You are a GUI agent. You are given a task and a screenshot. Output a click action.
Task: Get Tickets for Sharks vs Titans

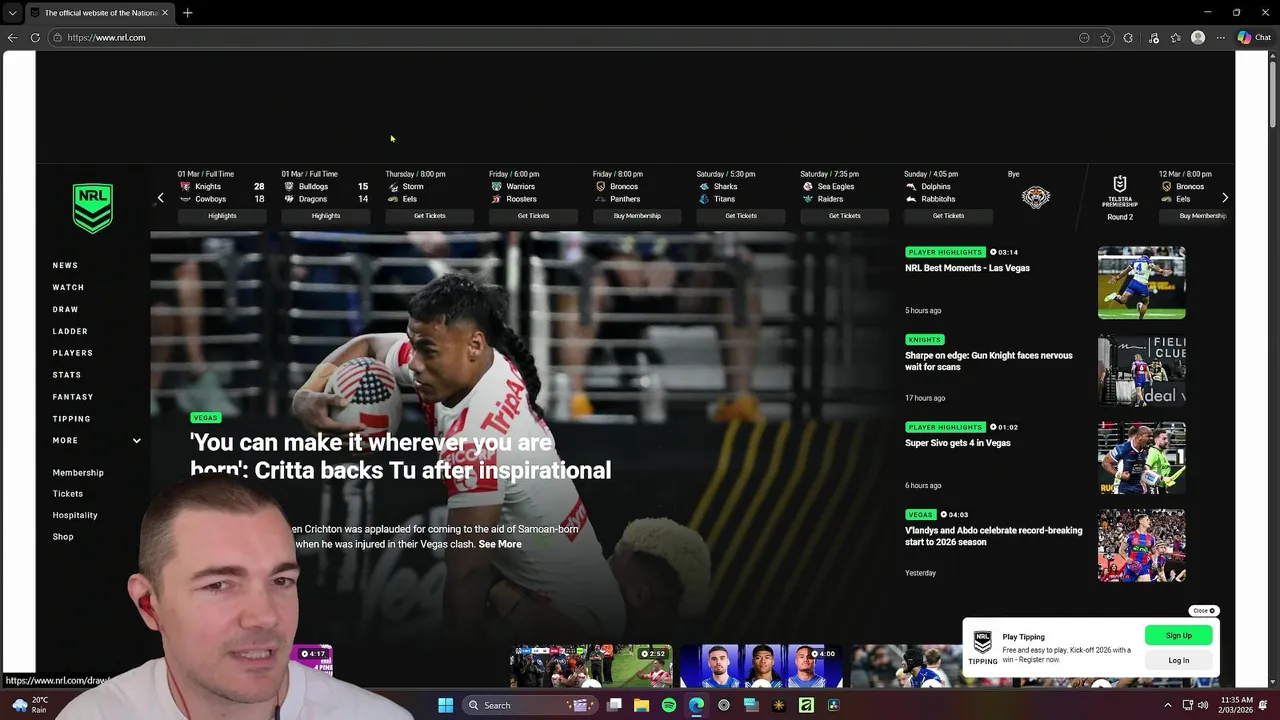click(741, 216)
